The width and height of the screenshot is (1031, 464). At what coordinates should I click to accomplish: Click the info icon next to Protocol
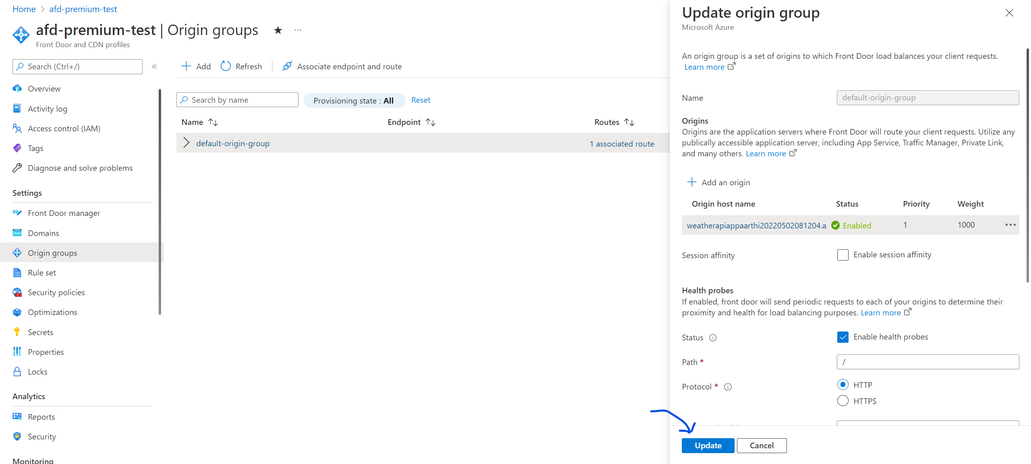point(728,387)
